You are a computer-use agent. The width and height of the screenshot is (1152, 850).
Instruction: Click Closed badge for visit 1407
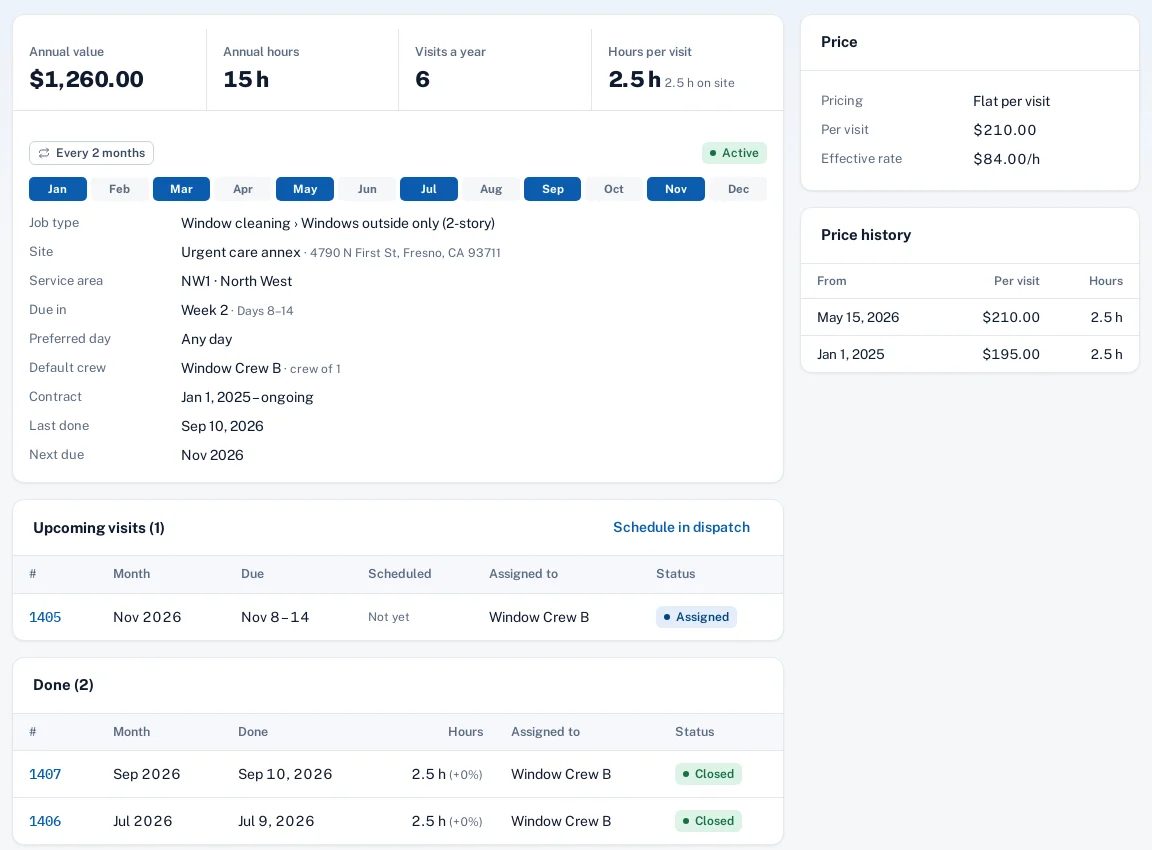coord(708,774)
